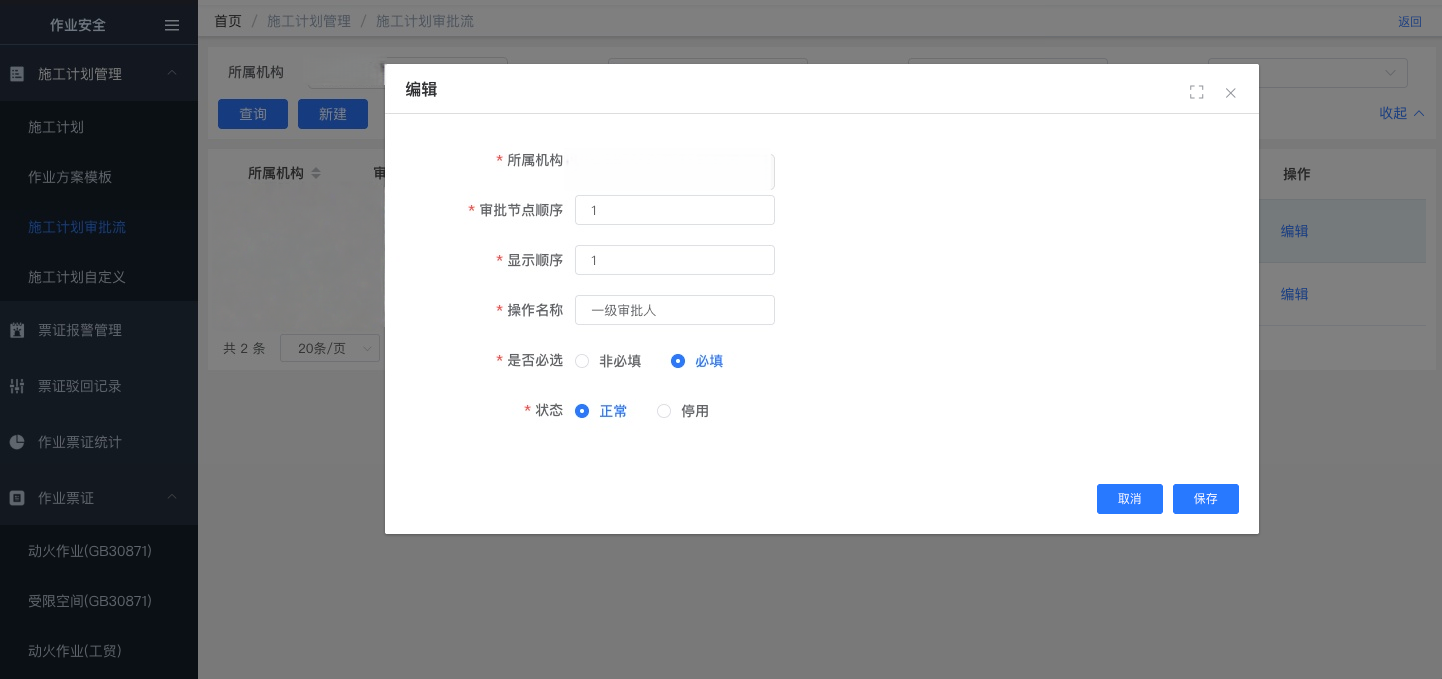Collapse the 施工计划管理 menu group
The image size is (1442, 679).
pos(172,73)
